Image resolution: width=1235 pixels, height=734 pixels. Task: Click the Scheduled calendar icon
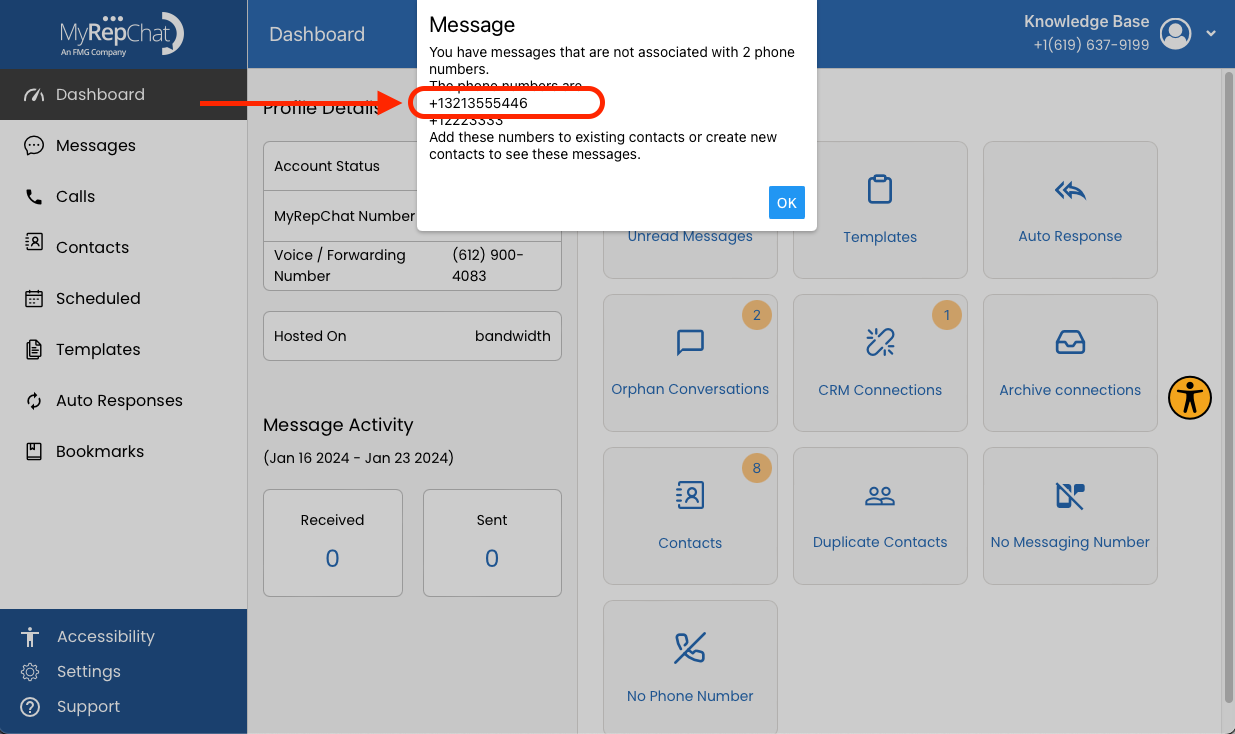34,298
